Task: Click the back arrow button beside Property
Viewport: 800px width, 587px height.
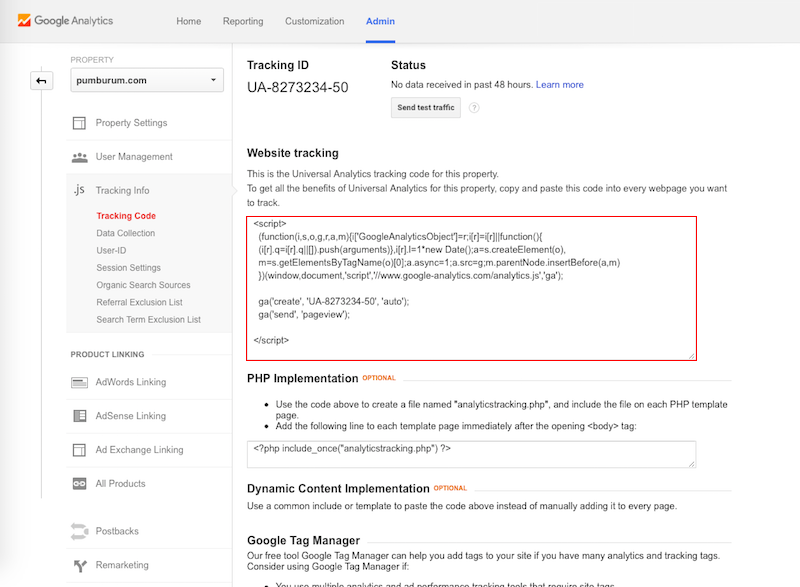Action: tap(41, 81)
